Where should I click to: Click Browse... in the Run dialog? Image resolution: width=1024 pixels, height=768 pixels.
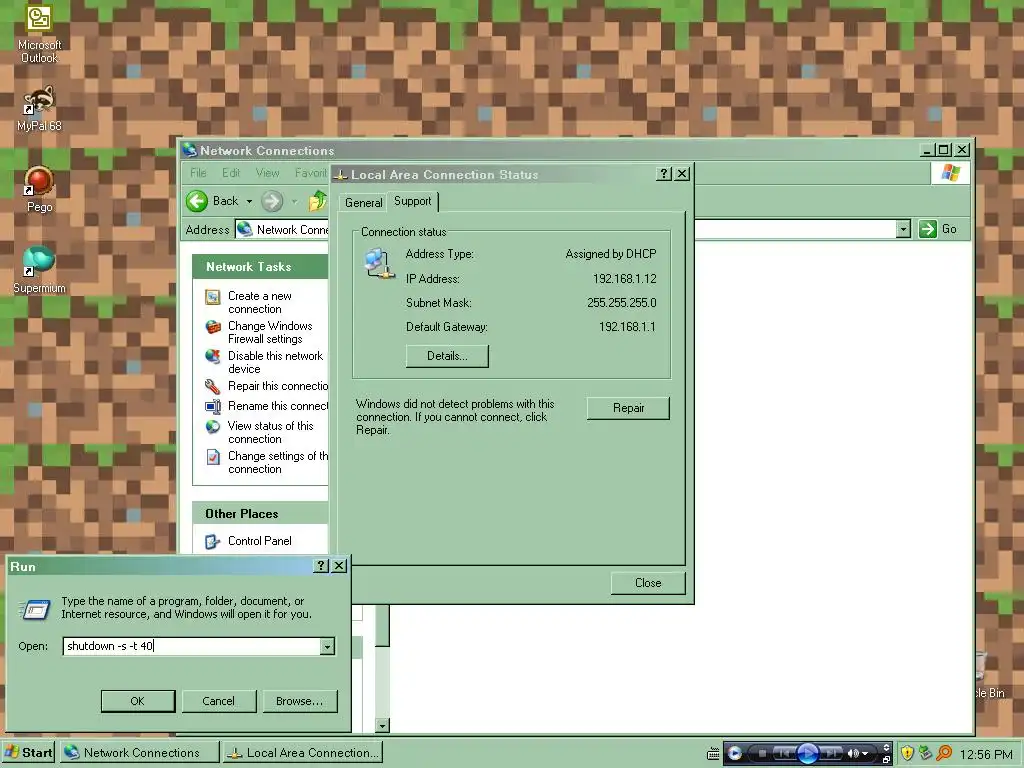tap(299, 701)
